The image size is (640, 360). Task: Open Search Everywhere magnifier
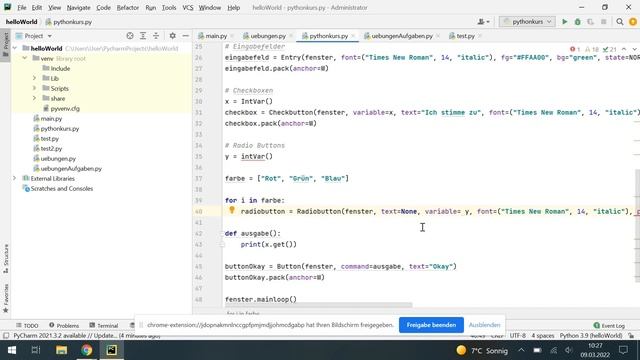[620, 22]
